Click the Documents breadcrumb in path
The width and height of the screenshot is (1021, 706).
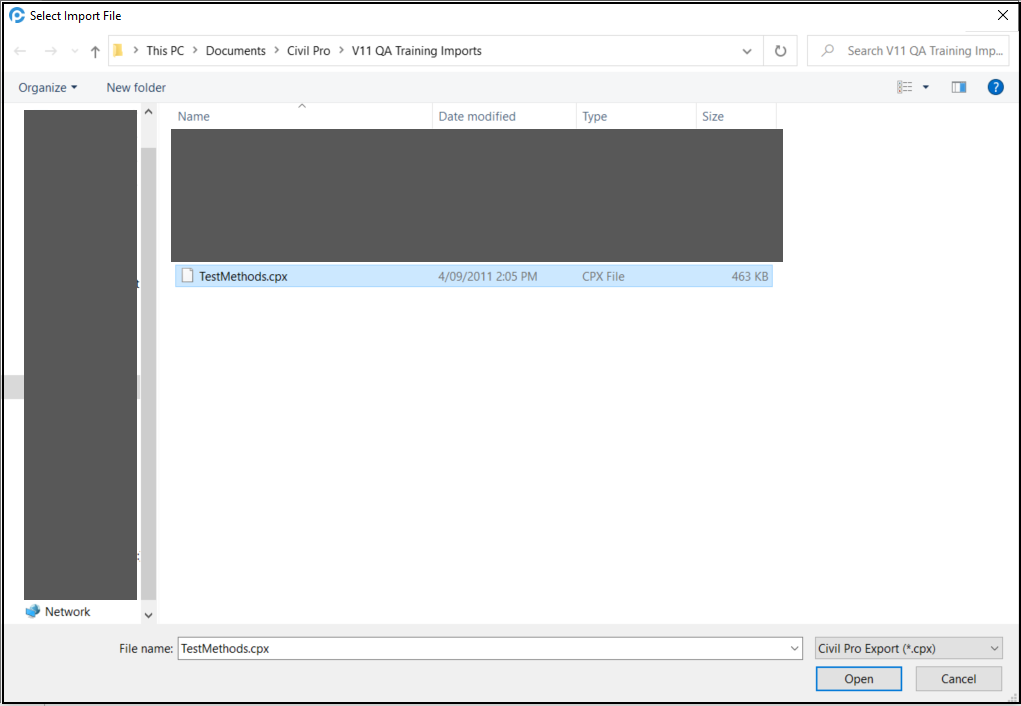tap(235, 51)
